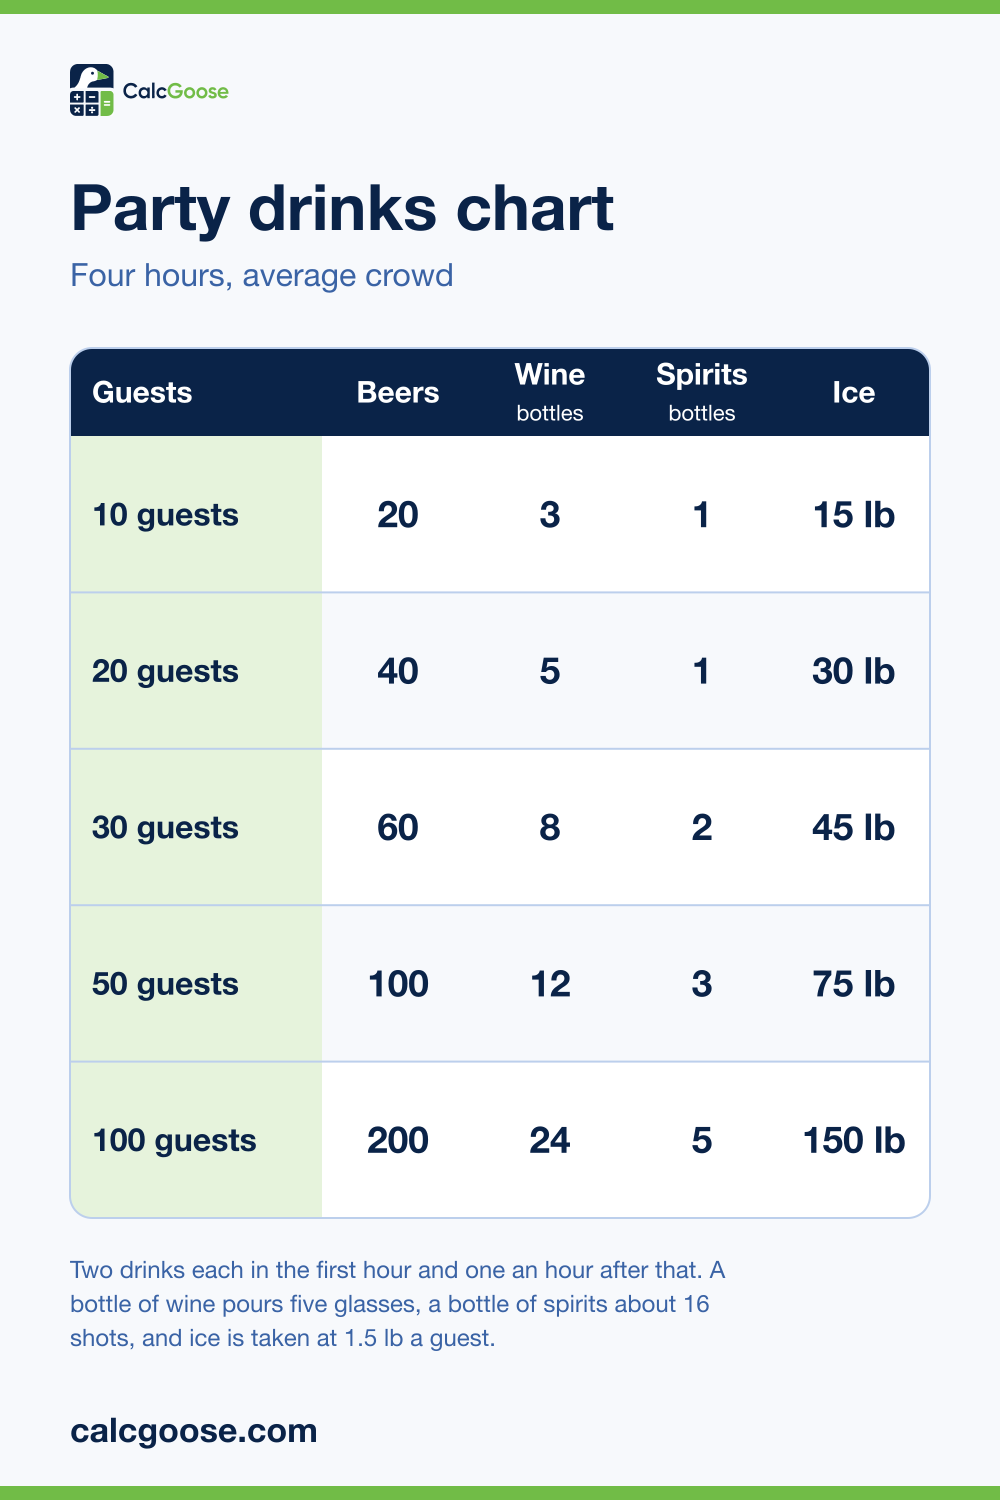Select the 20 guests row label

pyautogui.click(x=165, y=671)
